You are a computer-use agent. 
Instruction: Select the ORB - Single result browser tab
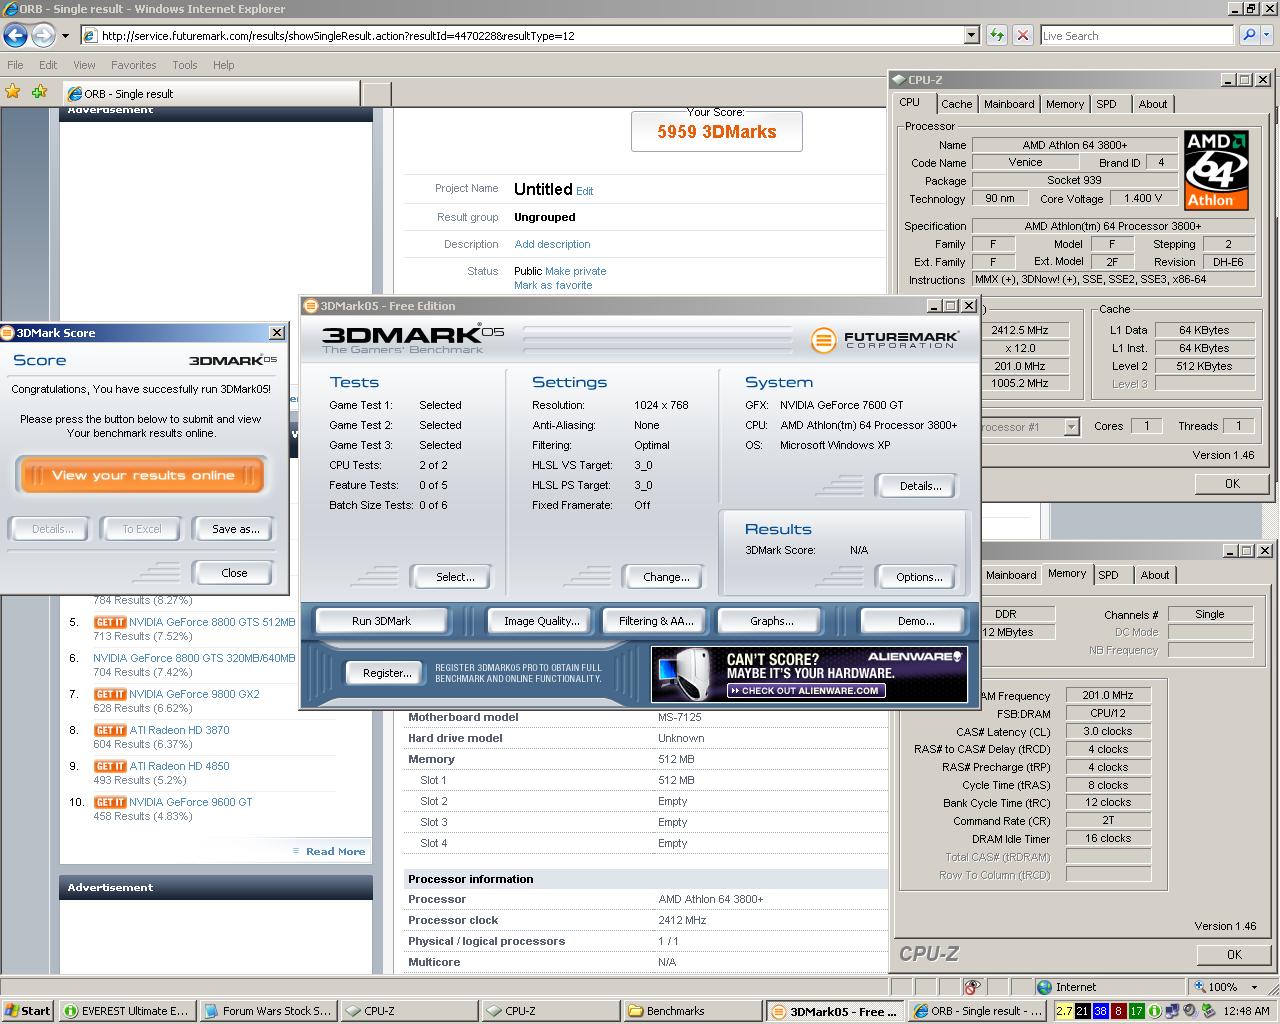tap(211, 93)
